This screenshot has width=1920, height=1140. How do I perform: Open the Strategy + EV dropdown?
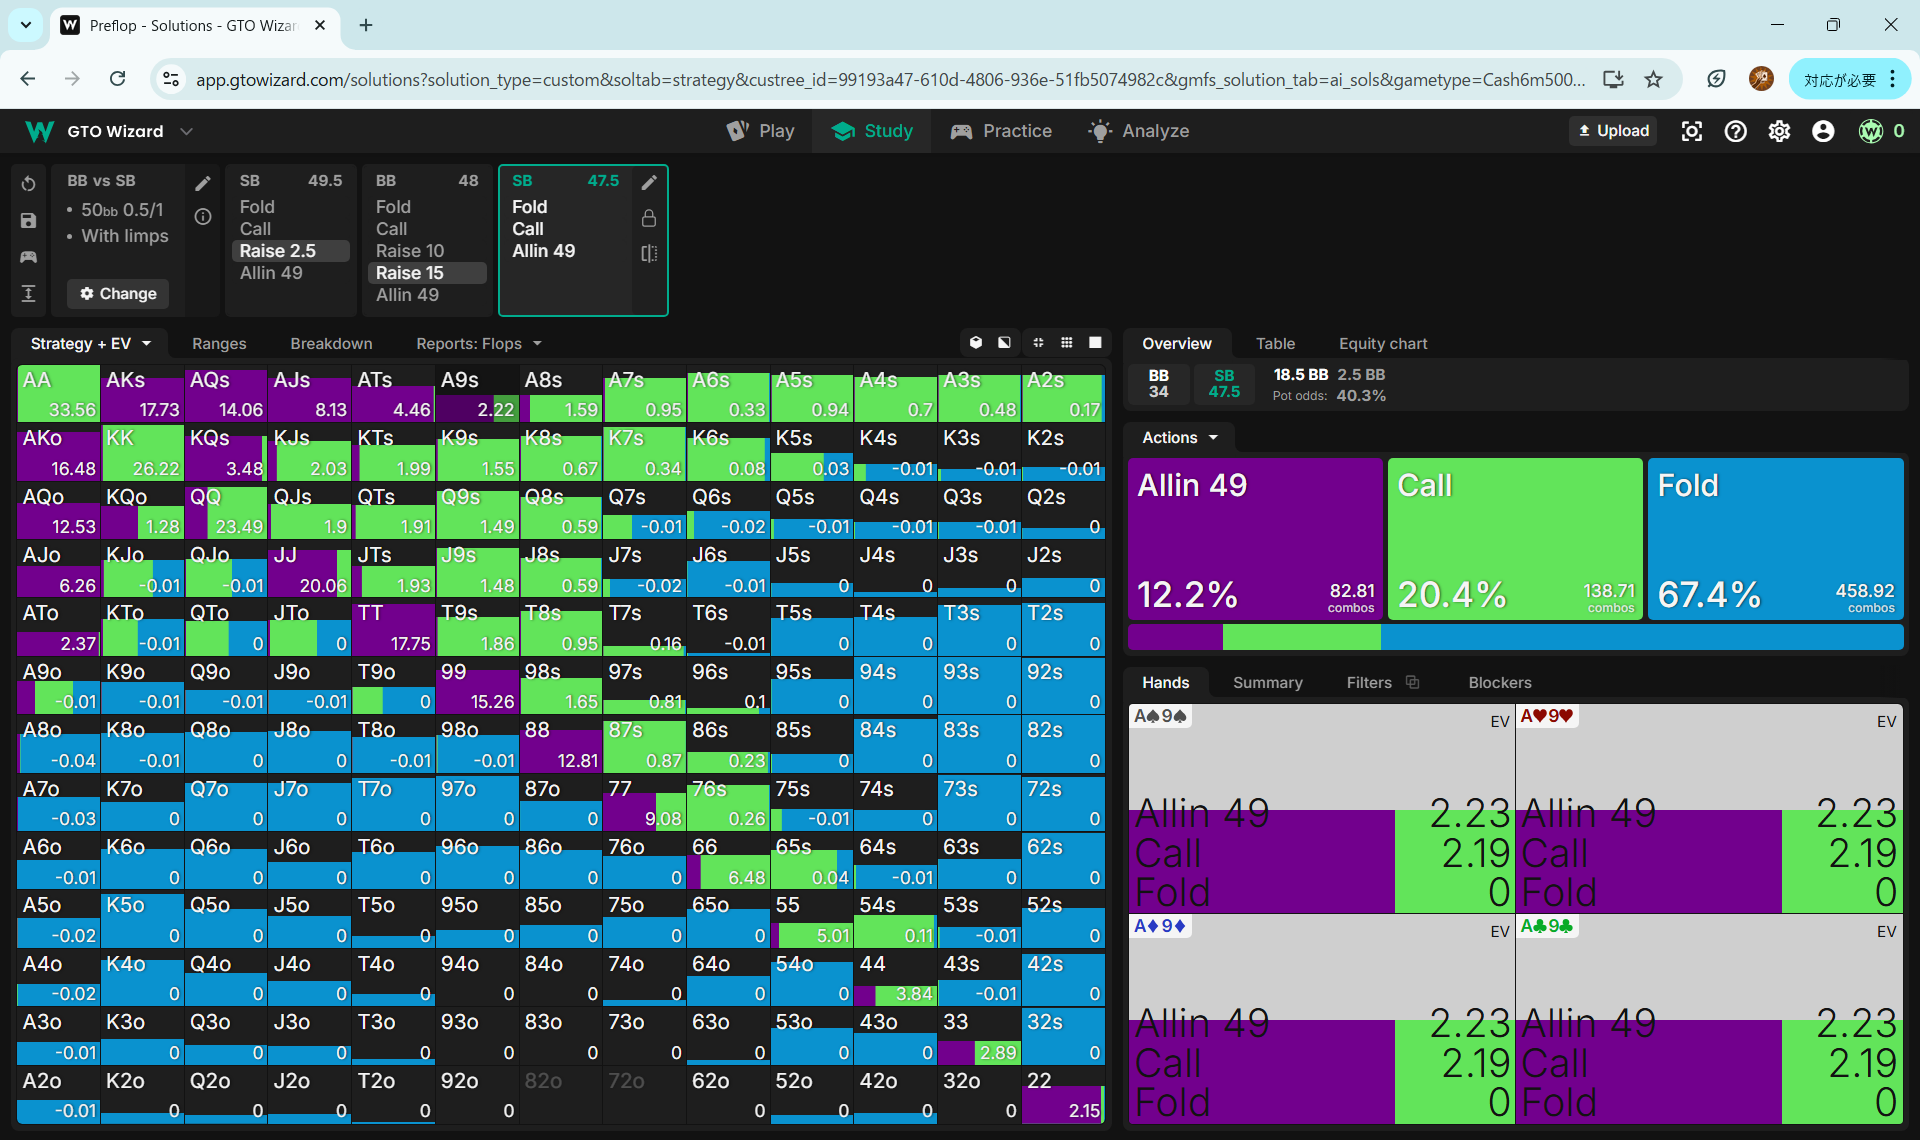coord(90,343)
